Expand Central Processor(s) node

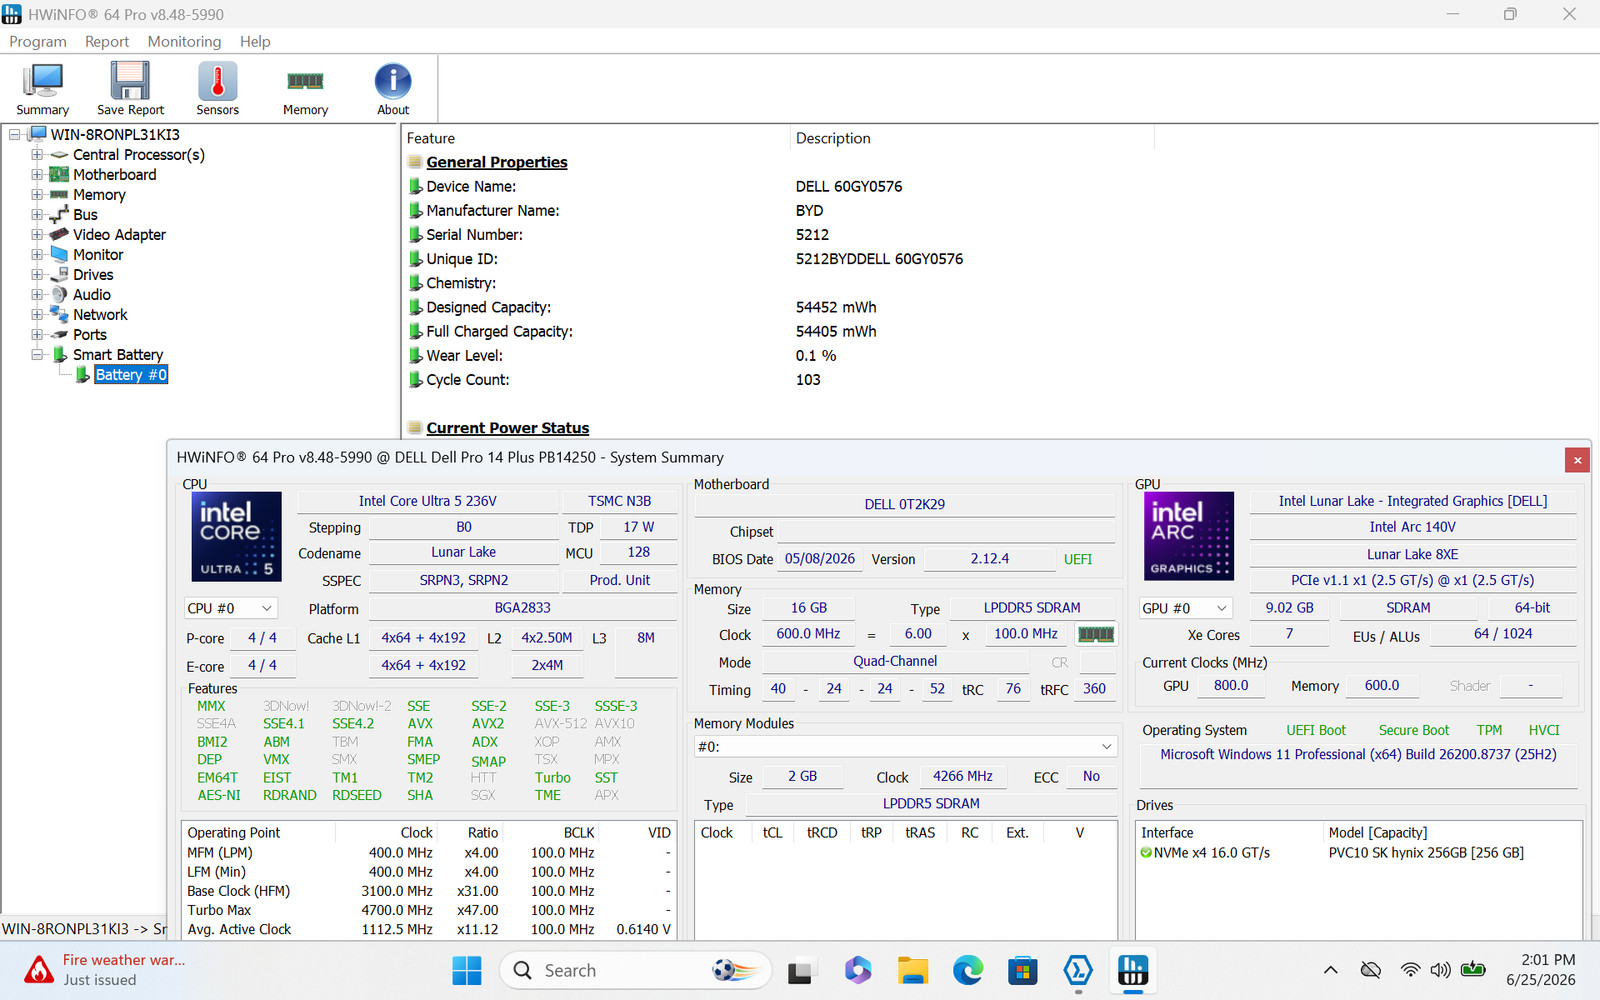coord(37,155)
